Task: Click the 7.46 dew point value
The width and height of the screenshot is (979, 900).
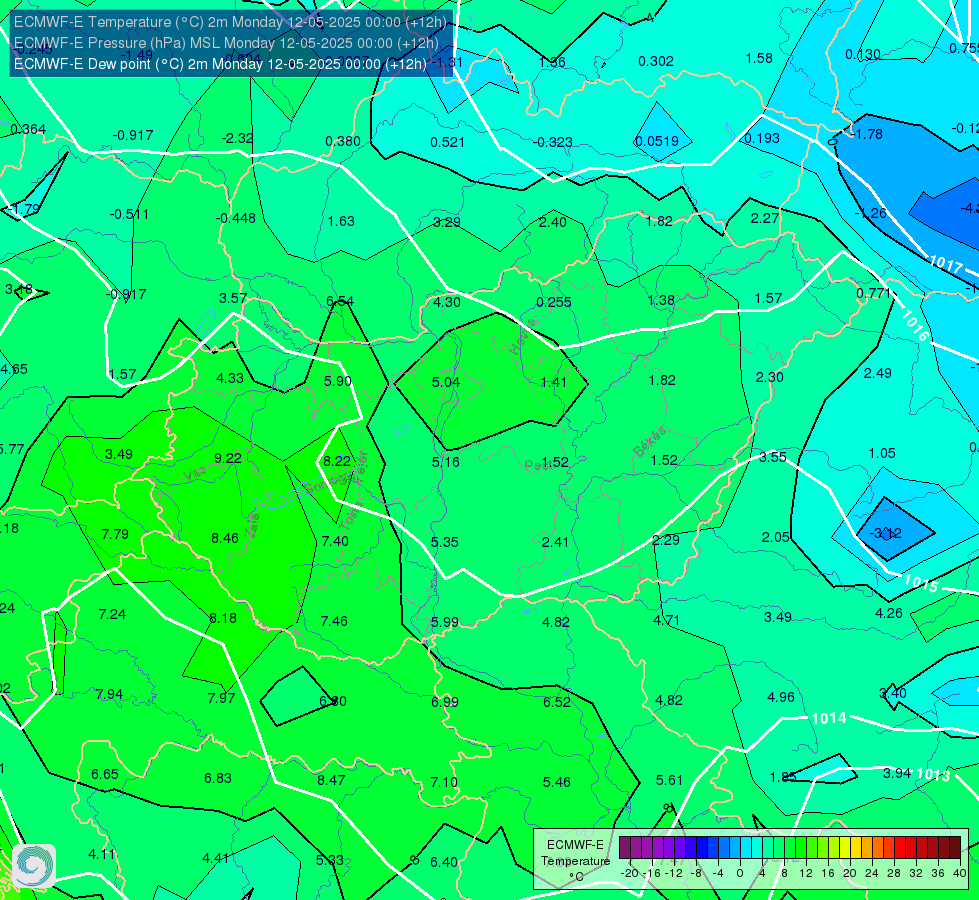Action: point(334,621)
